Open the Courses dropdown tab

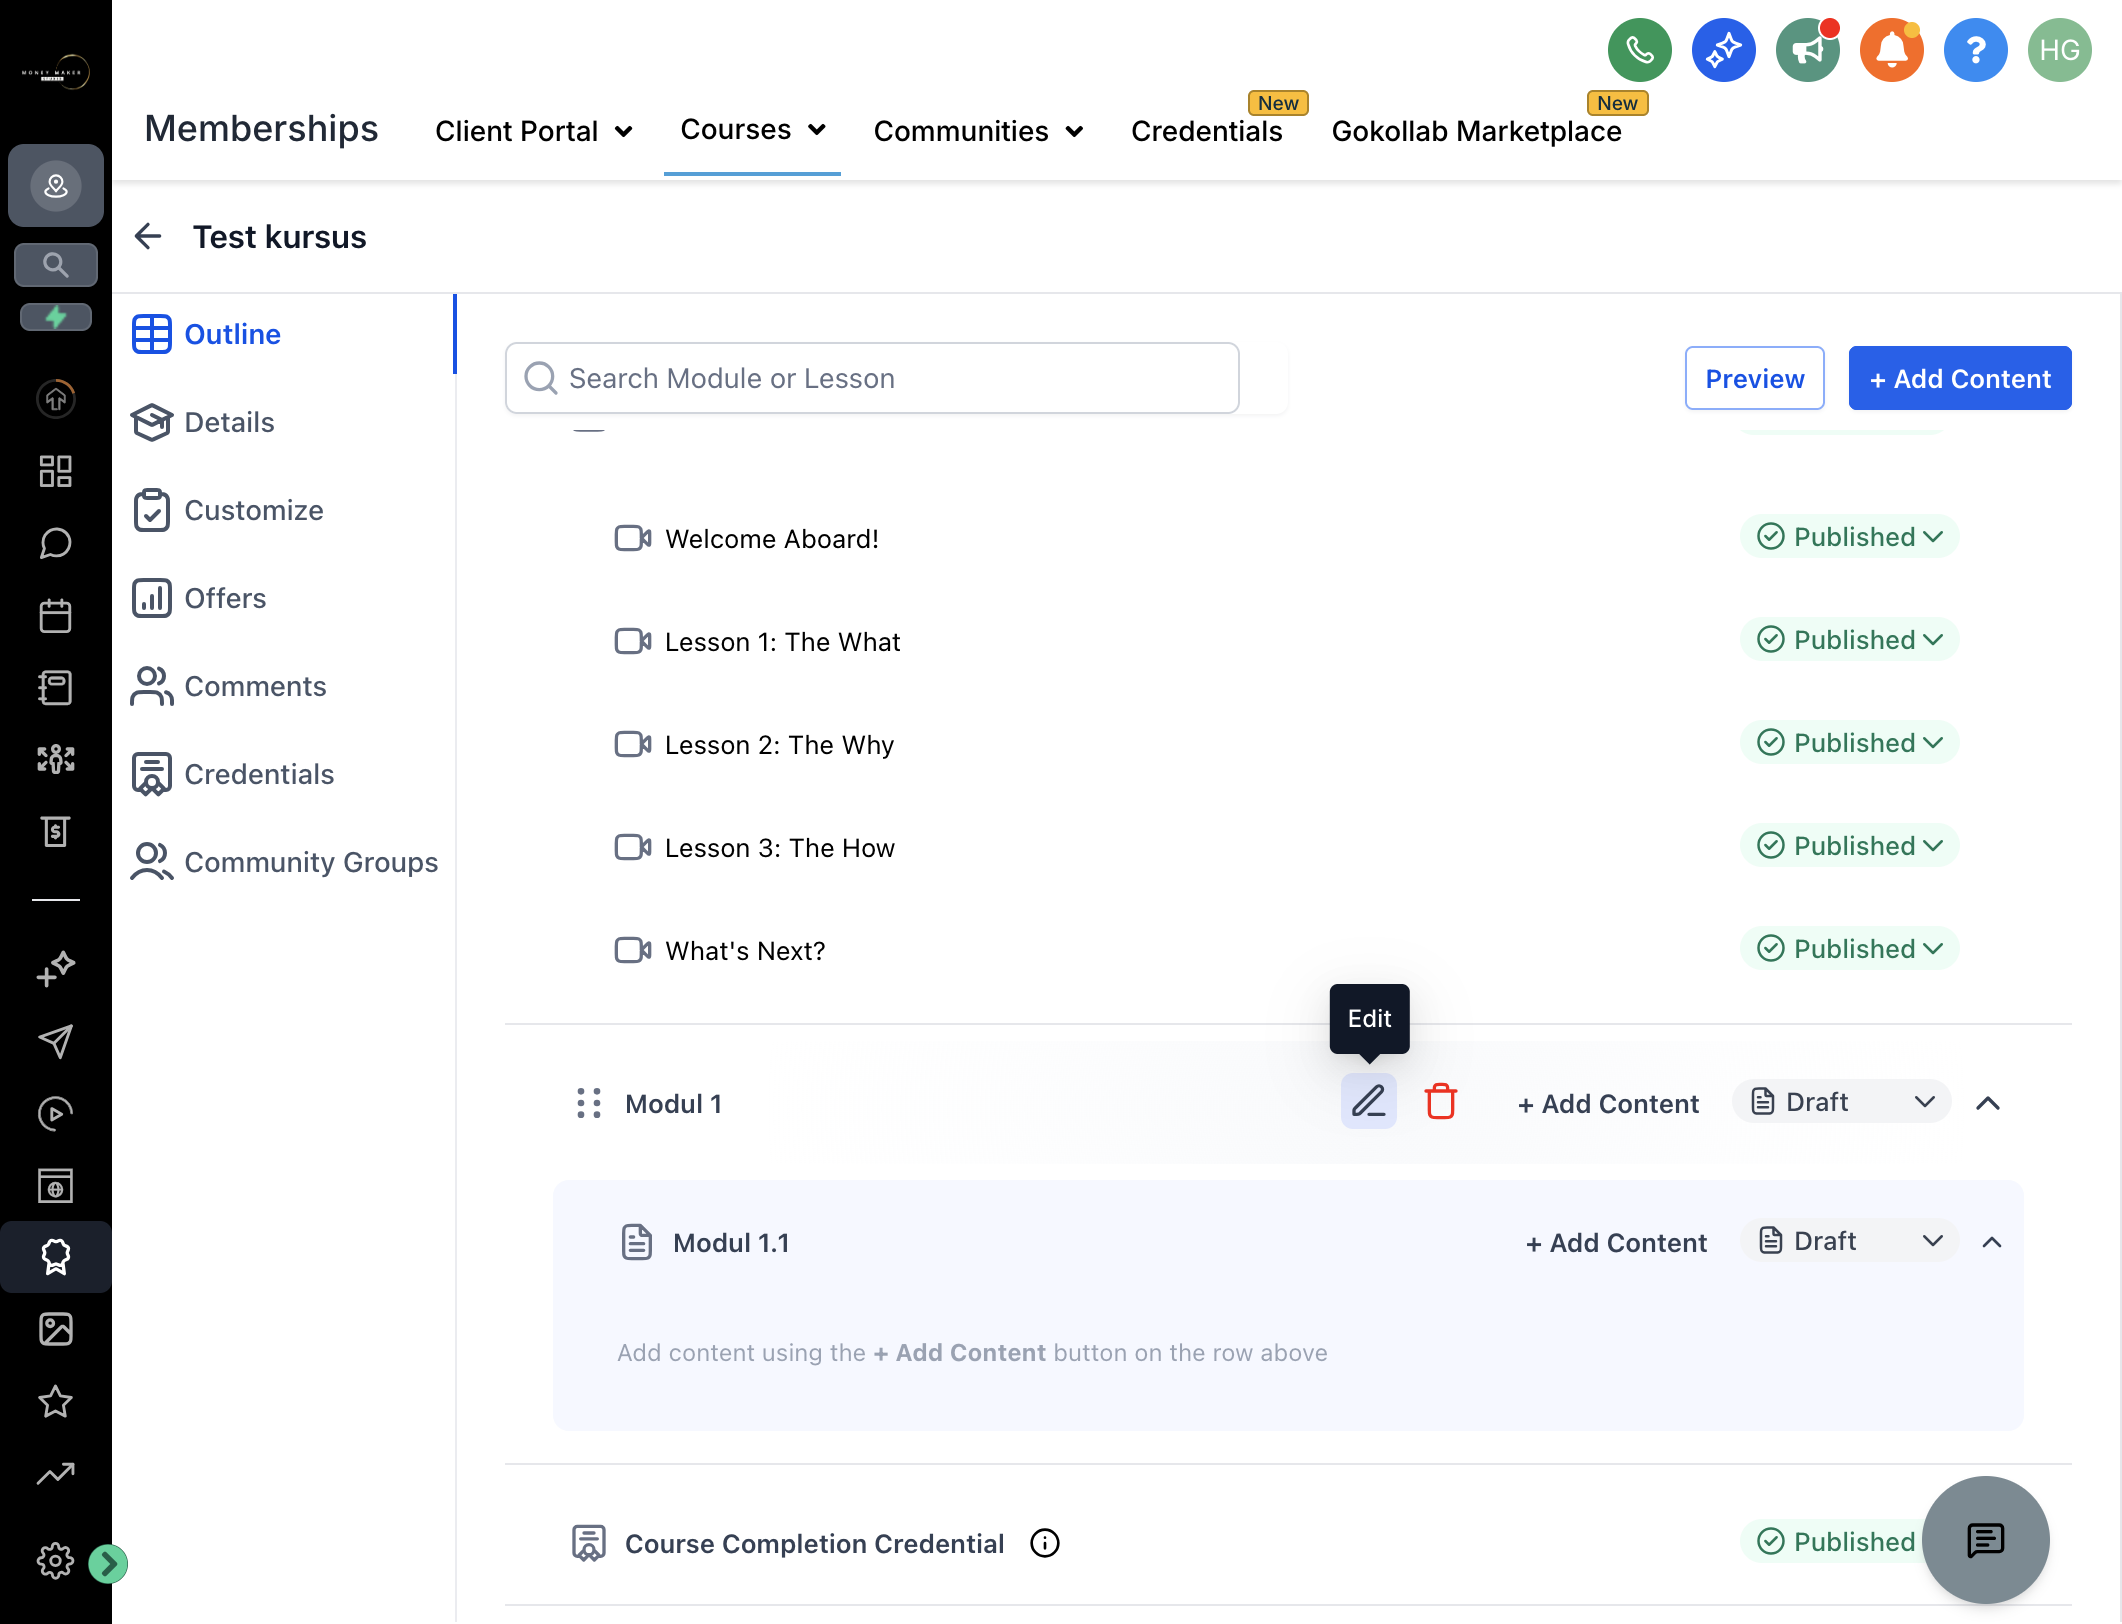point(752,129)
